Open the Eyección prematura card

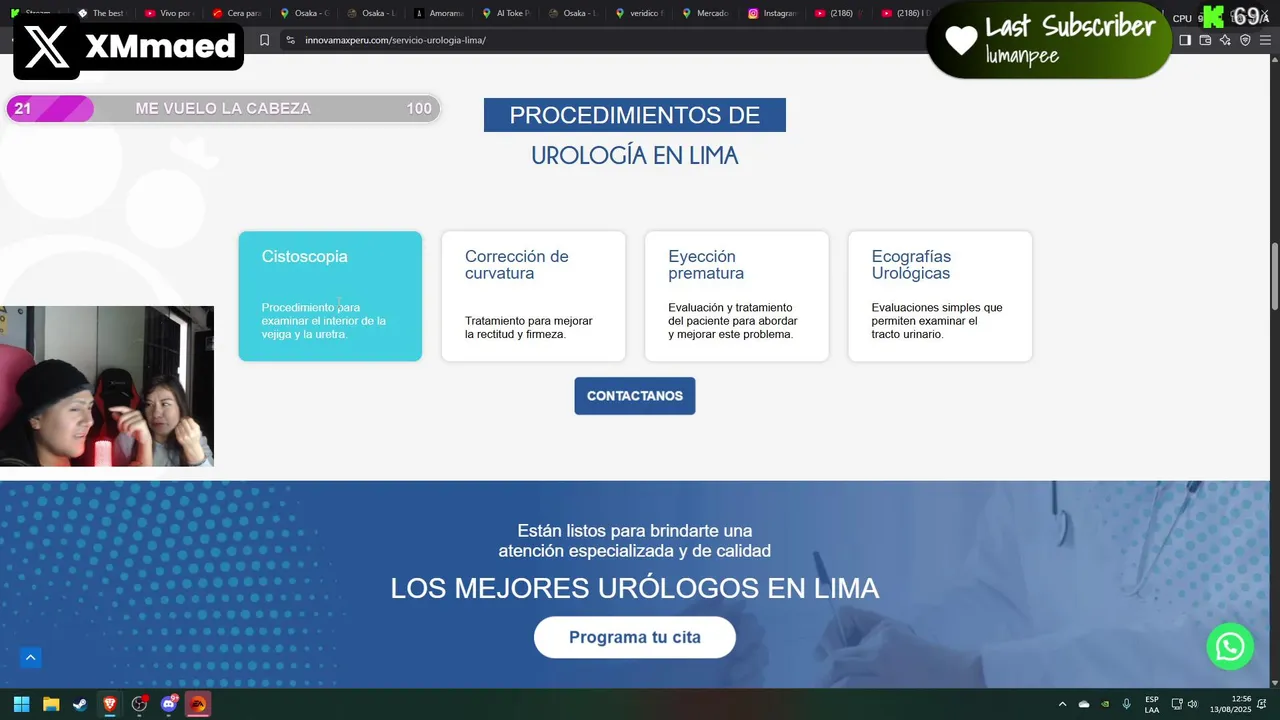pos(737,296)
